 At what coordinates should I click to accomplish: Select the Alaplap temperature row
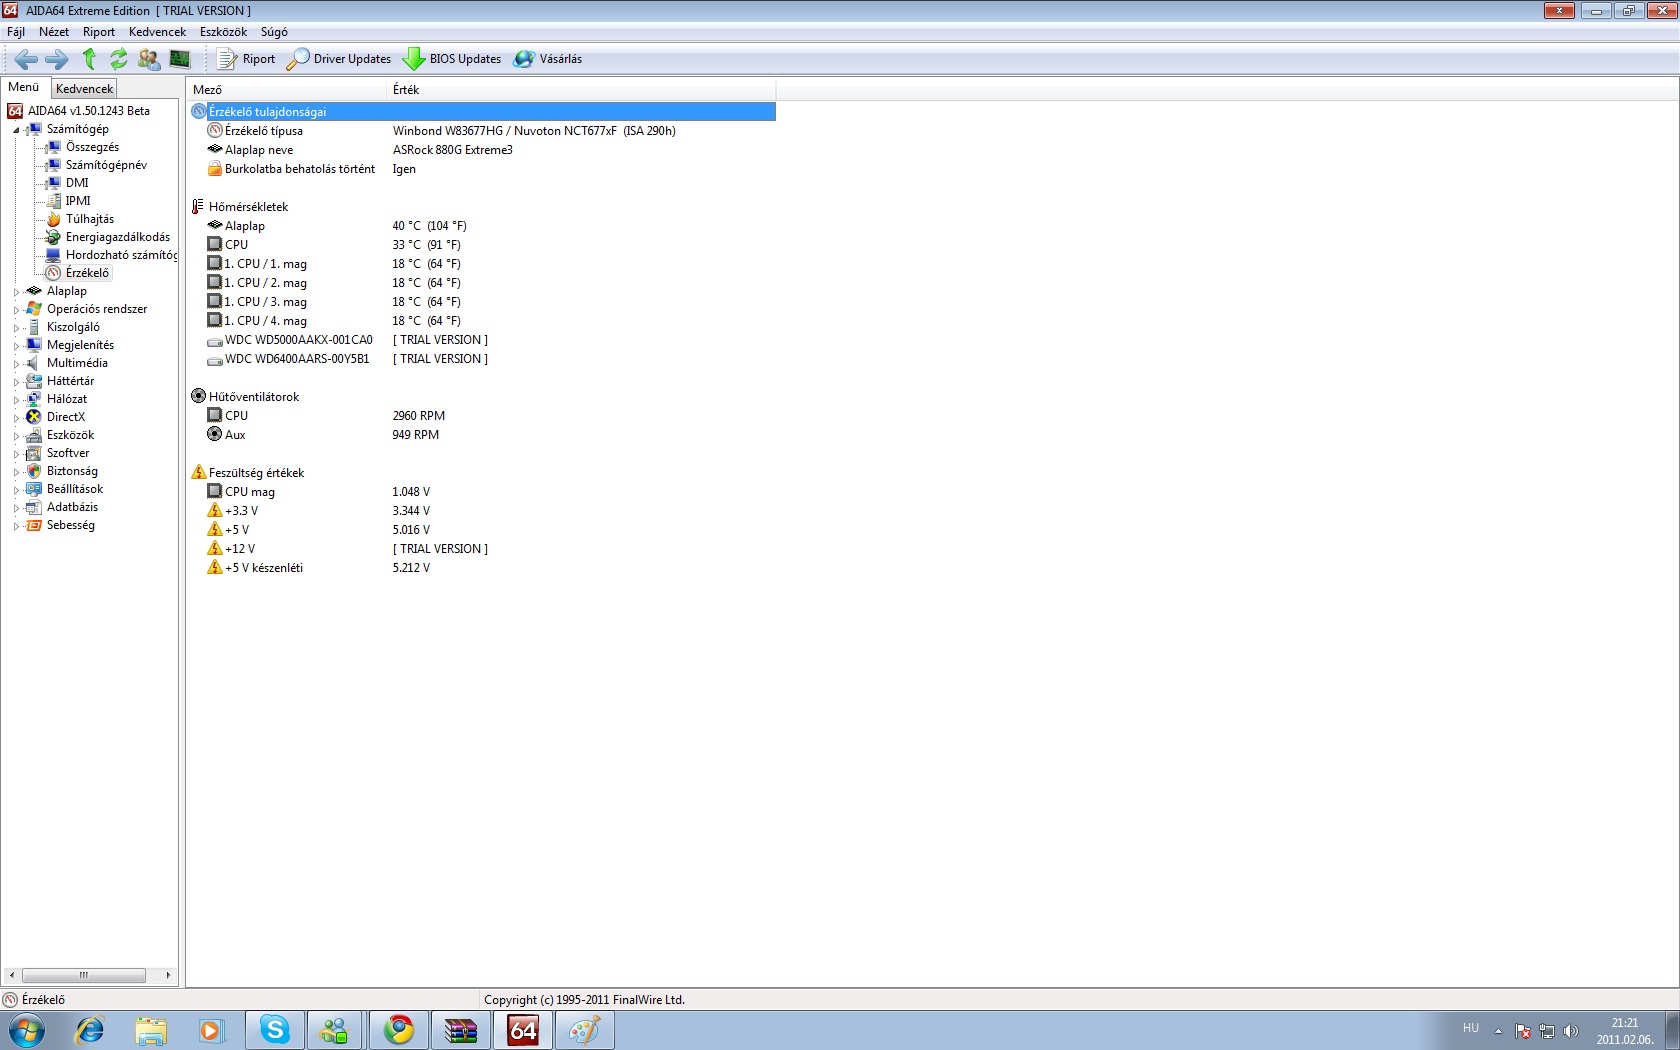[x=483, y=226]
